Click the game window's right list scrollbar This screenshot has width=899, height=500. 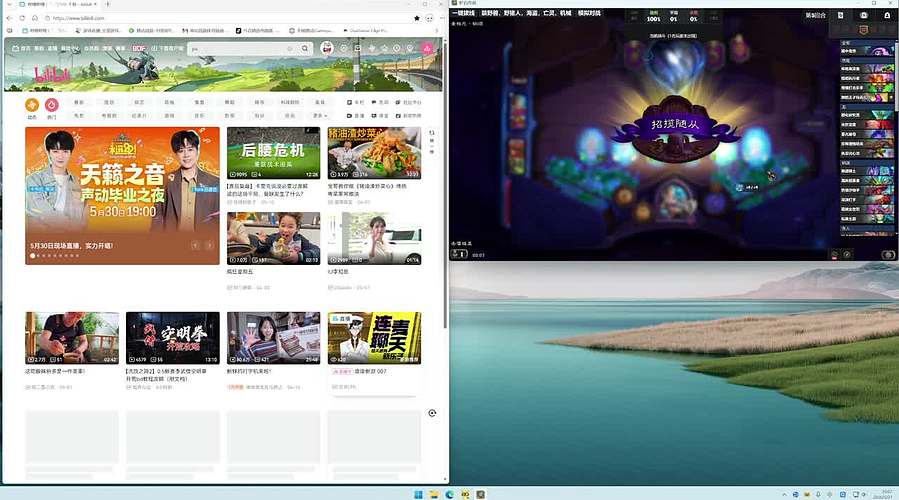pos(896,75)
